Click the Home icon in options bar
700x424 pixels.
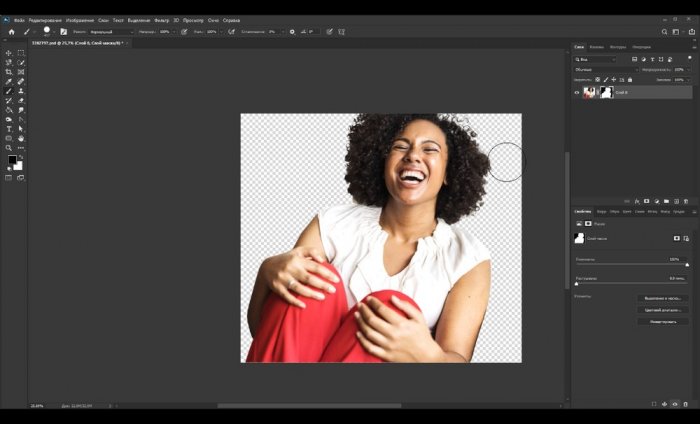tap(11, 32)
